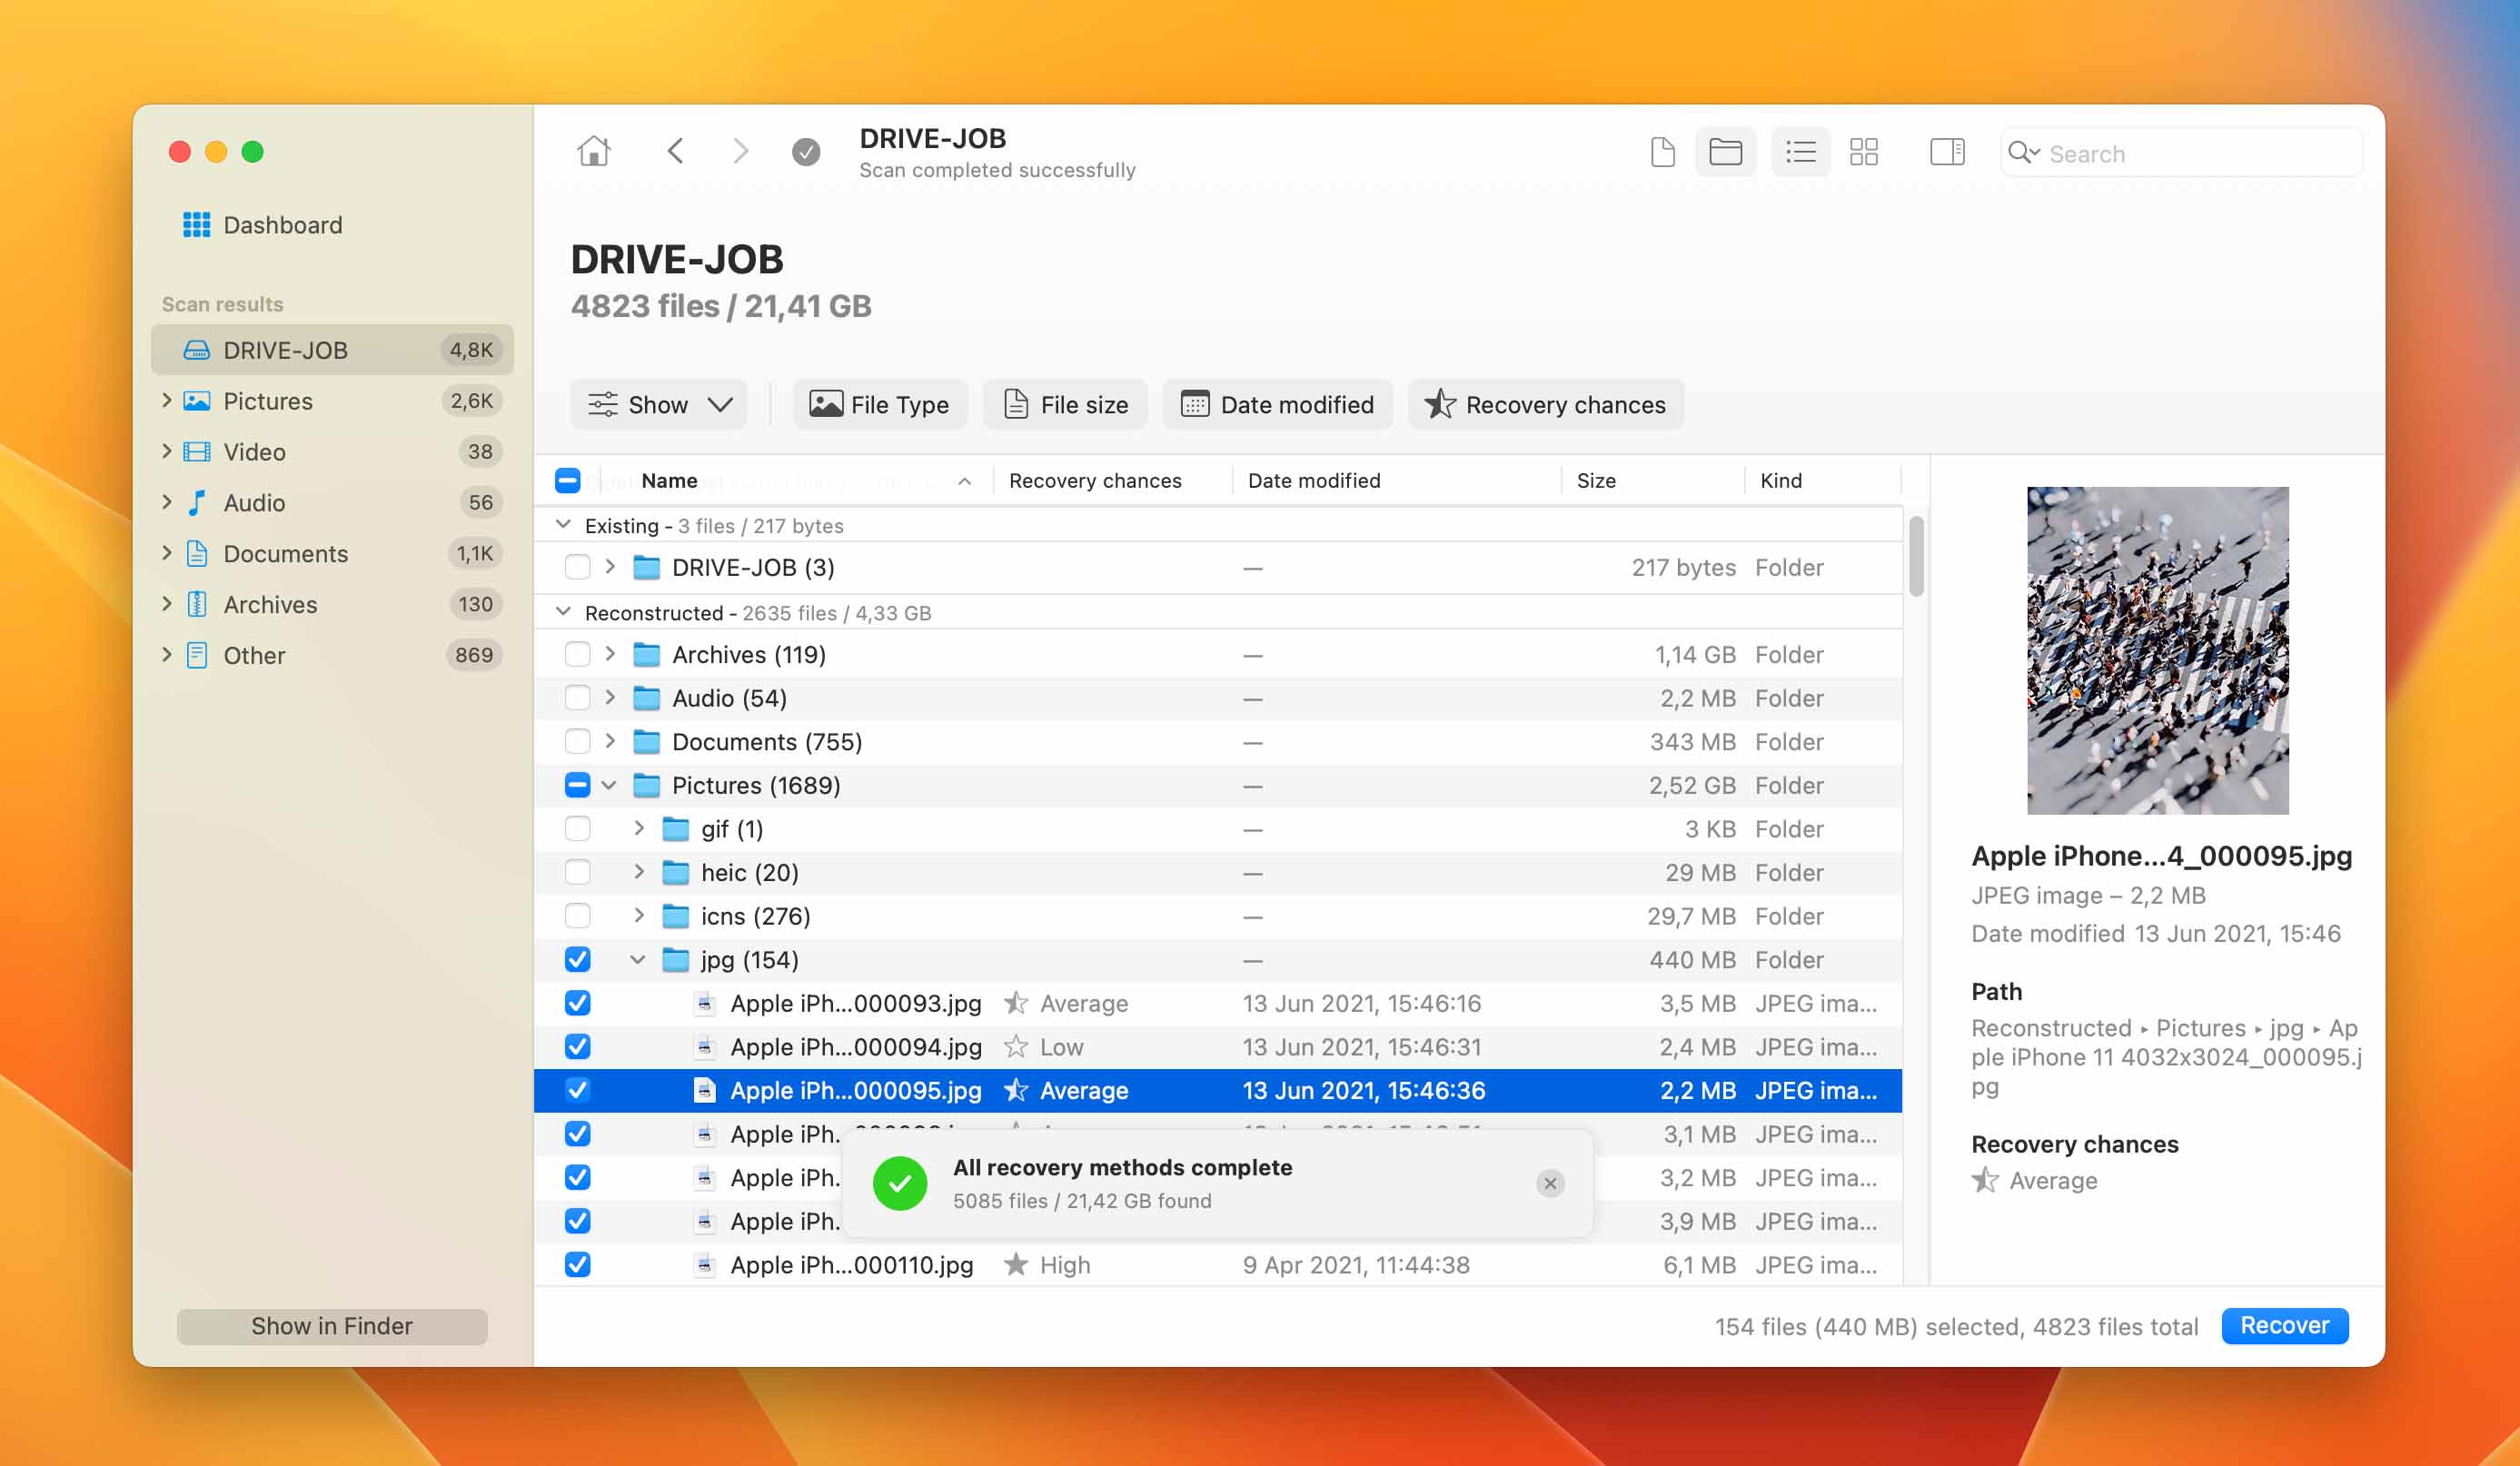Uncheck the jpg (154) folder checkbox
Image resolution: width=2520 pixels, height=1466 pixels.
coord(577,960)
